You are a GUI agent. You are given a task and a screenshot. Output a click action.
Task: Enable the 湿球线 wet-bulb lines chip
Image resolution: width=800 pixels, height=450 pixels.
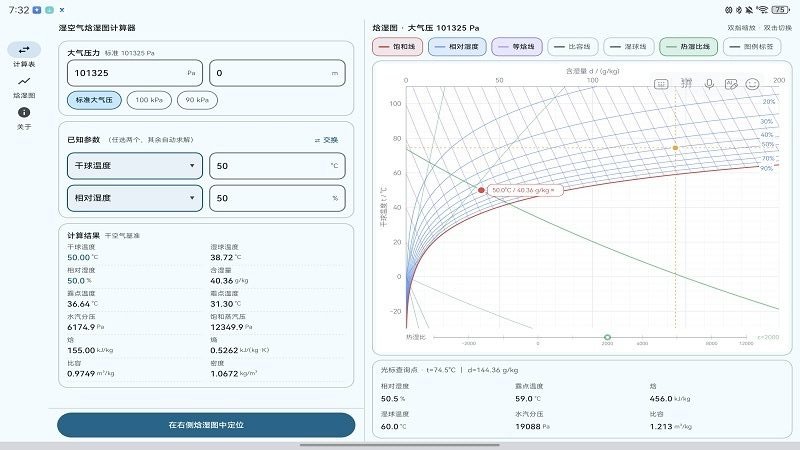629,46
